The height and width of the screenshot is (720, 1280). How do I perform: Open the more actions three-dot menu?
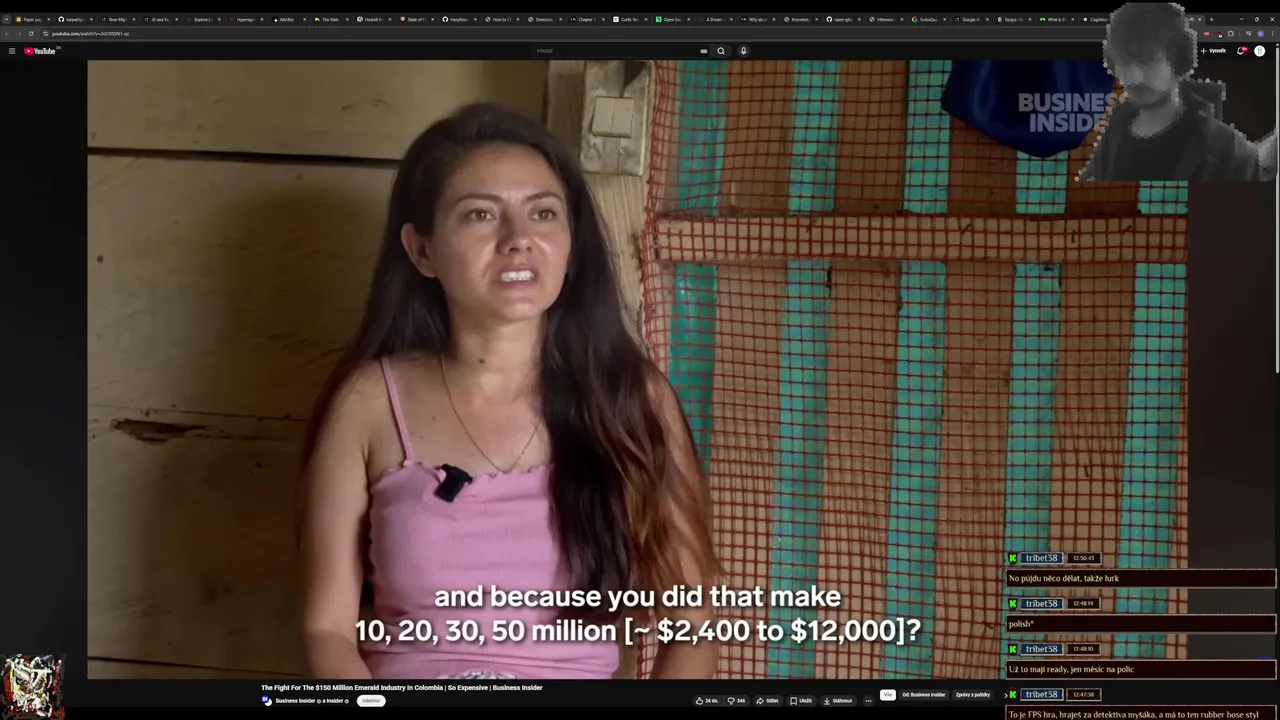click(x=868, y=701)
